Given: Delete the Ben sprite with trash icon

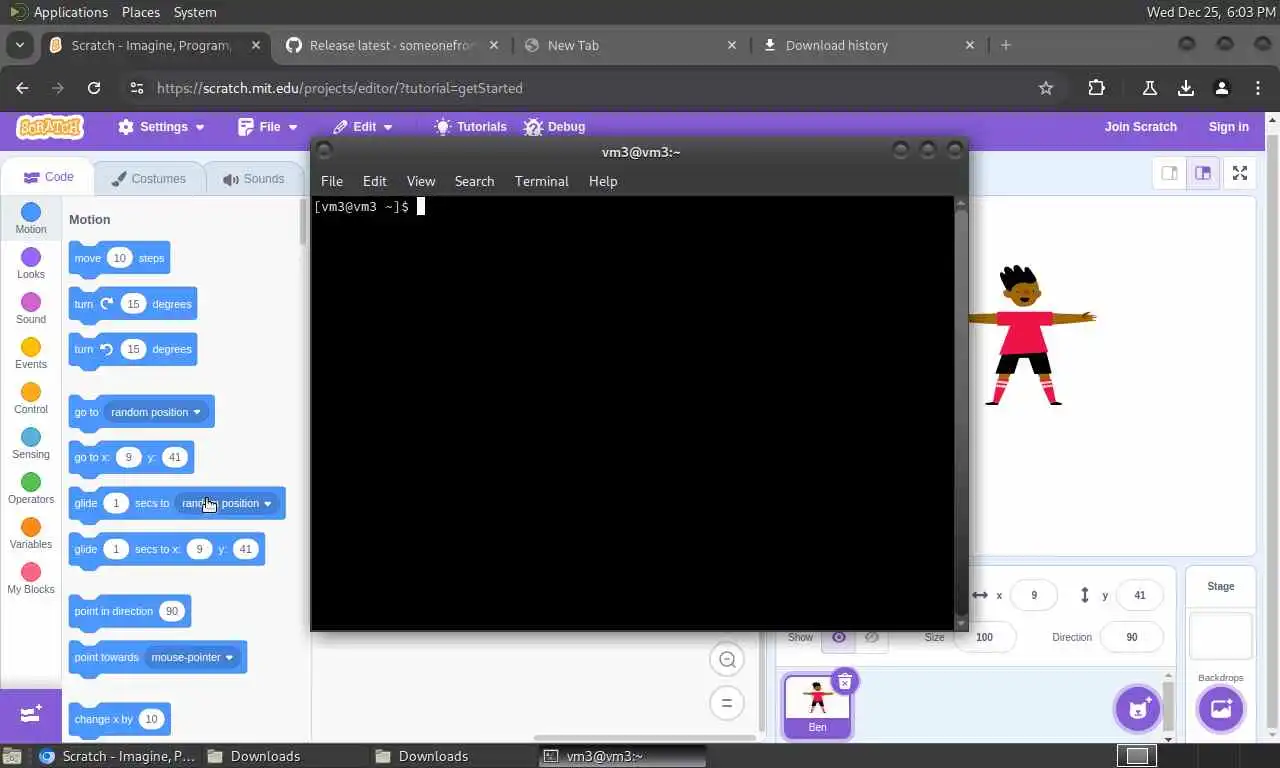Looking at the screenshot, I should 844,682.
